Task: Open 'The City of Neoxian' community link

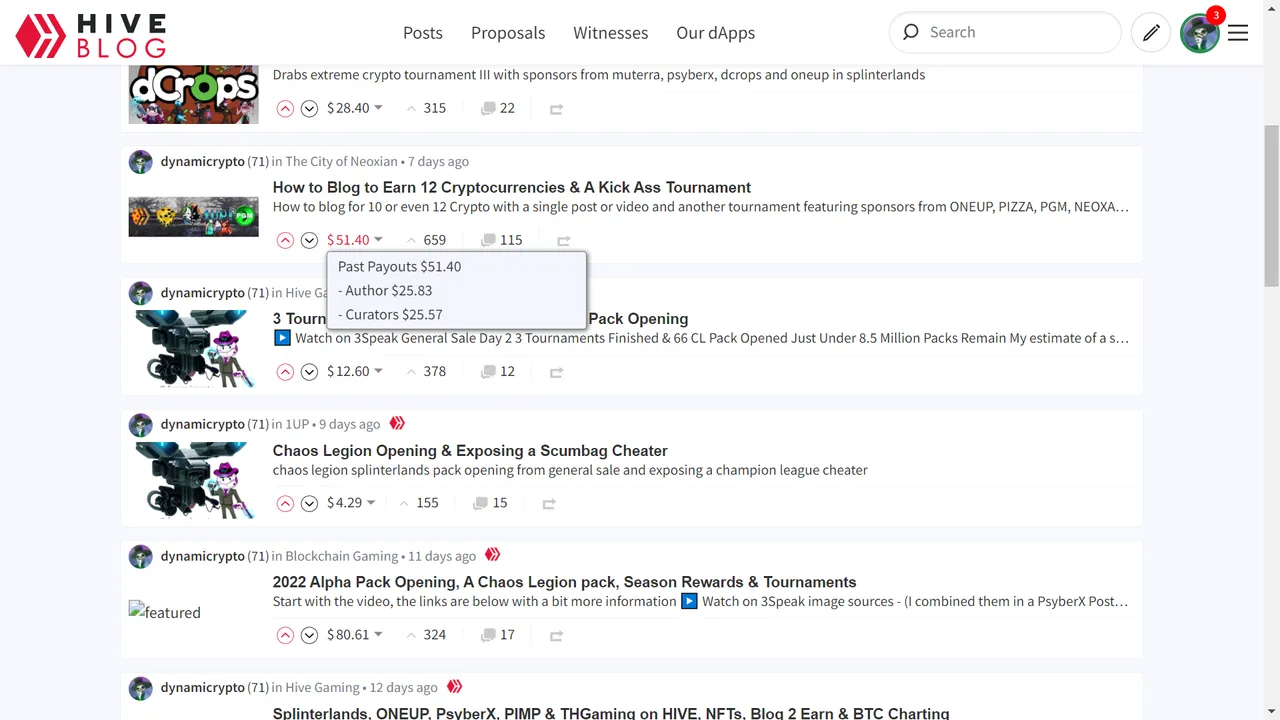Action: [341, 161]
